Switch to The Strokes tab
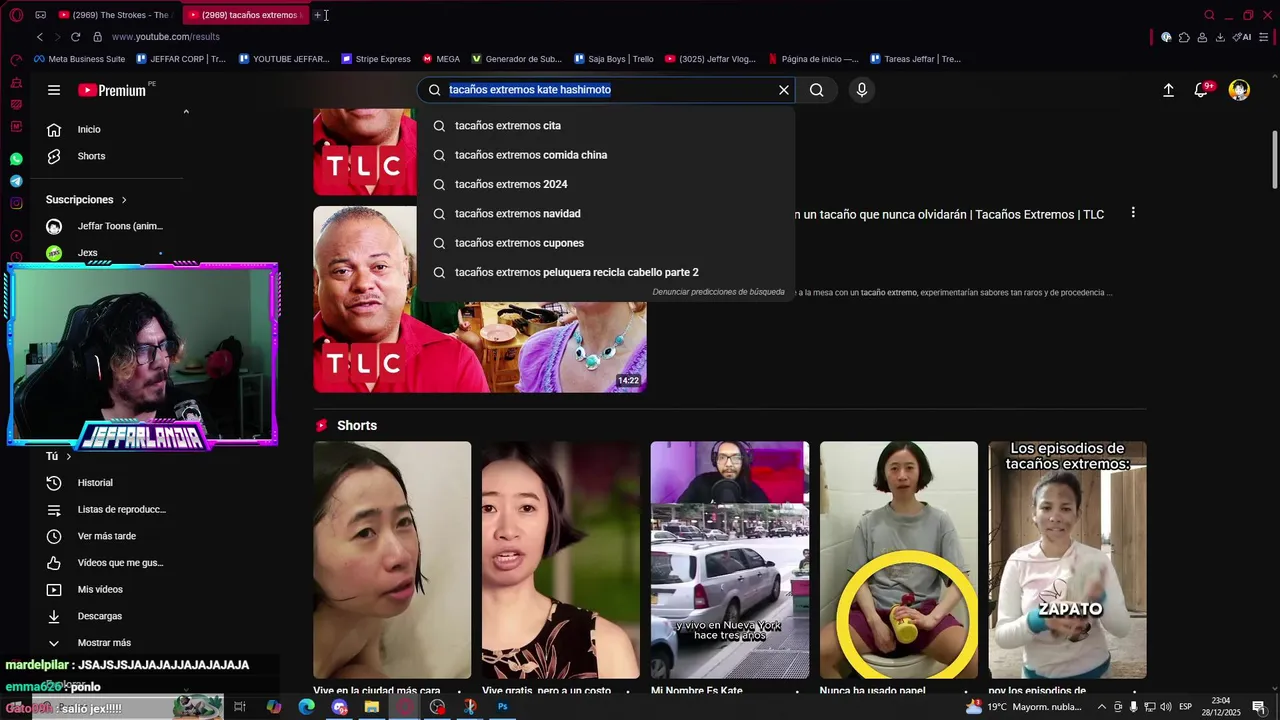 point(115,15)
